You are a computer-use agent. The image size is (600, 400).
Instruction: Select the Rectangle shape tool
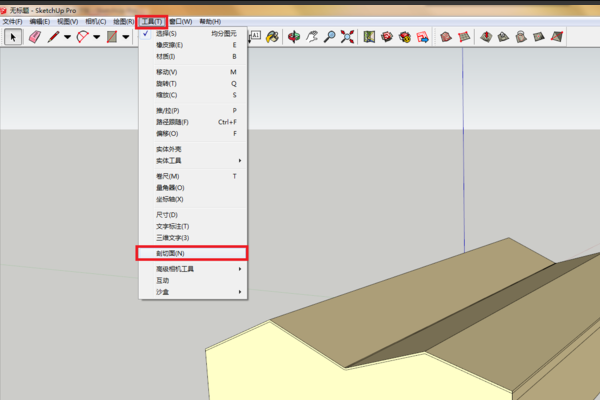coord(112,37)
